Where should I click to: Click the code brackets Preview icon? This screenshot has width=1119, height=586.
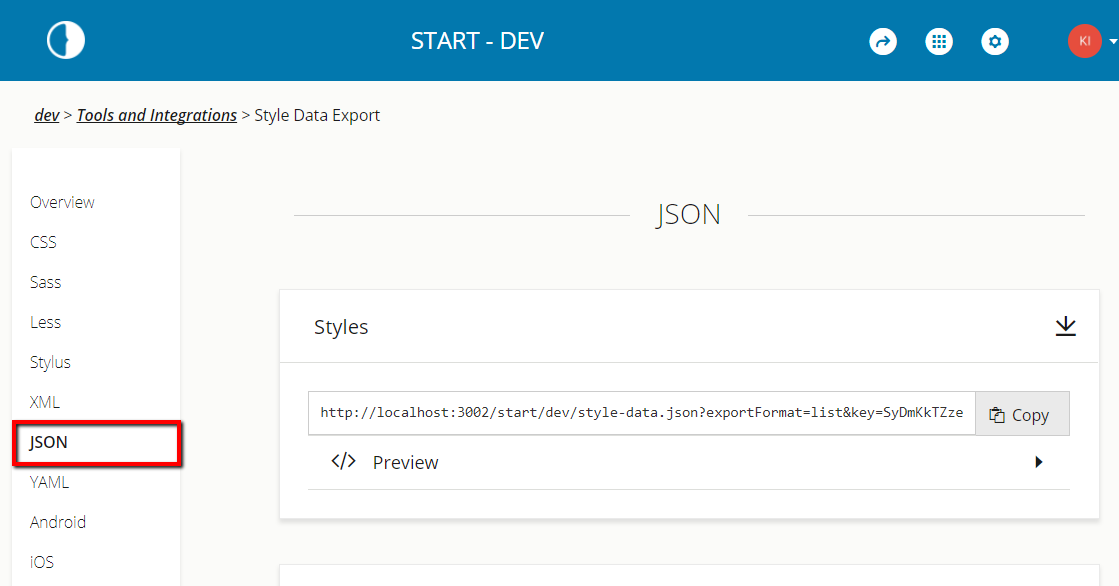coord(343,461)
